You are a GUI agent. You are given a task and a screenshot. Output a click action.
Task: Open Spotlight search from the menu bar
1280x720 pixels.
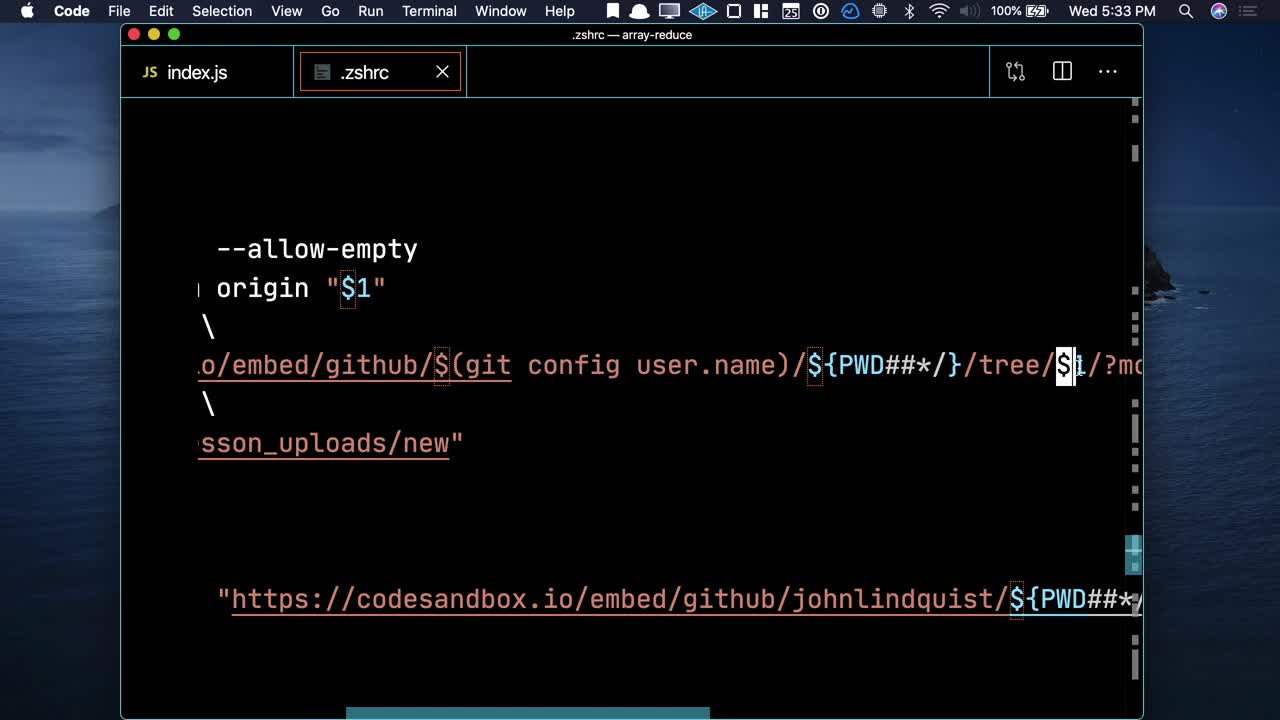tap(1185, 11)
